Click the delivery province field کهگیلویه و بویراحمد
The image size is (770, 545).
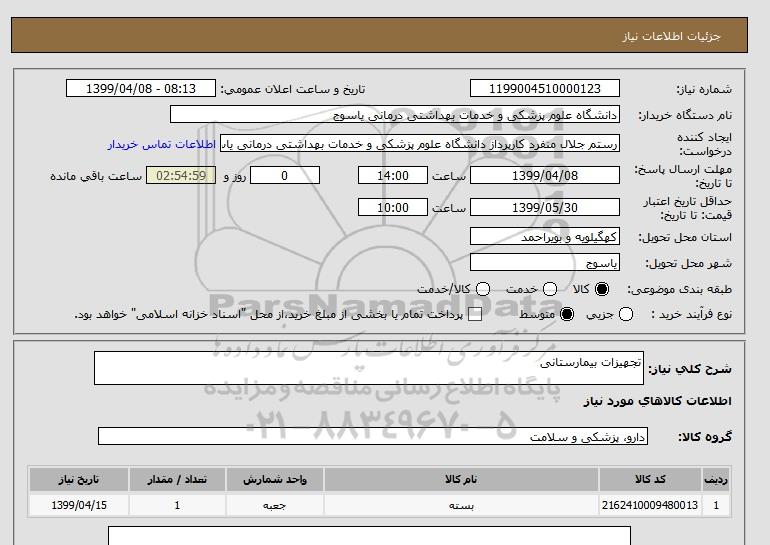545,237
